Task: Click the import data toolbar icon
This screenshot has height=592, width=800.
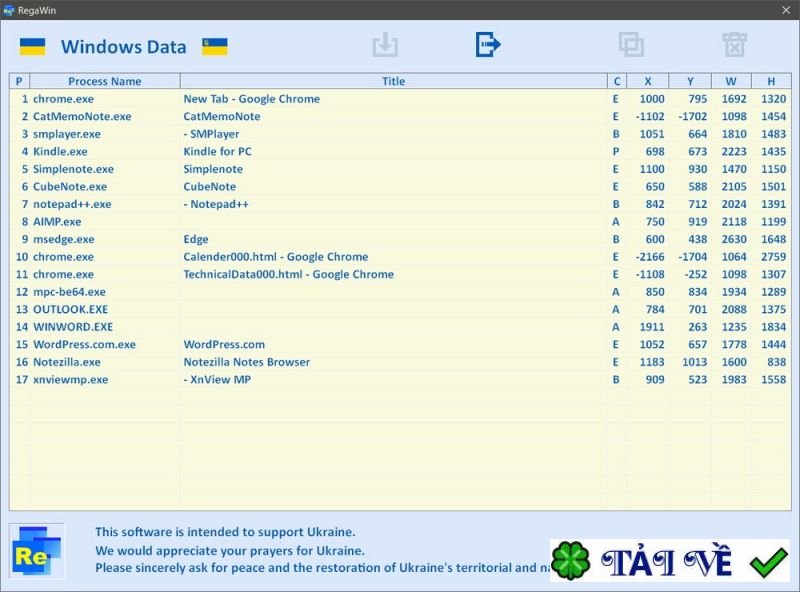Action: (385, 44)
